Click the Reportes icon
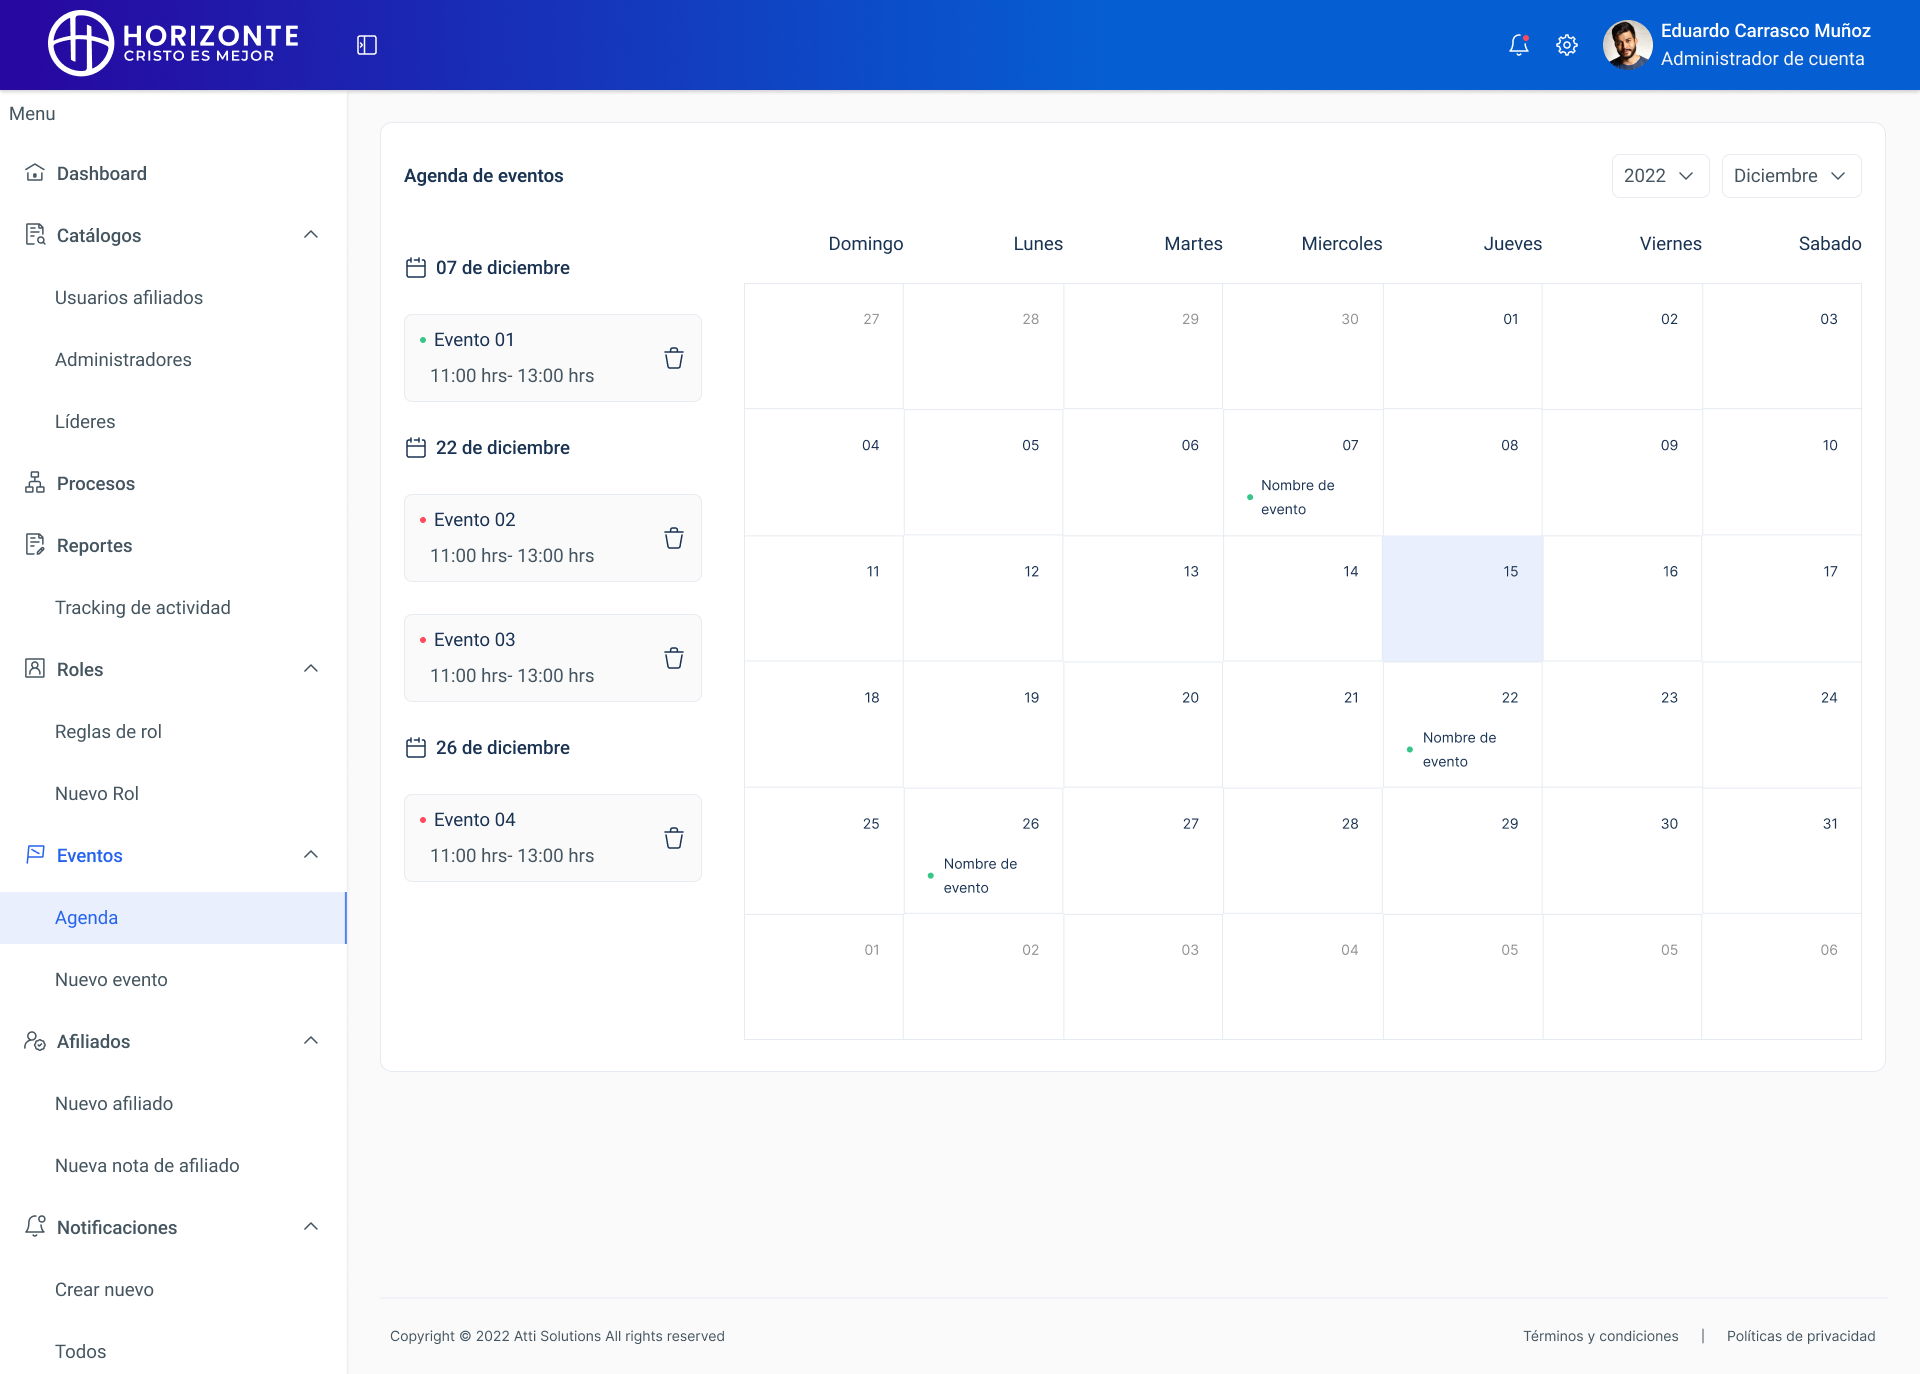 pyautogui.click(x=35, y=545)
